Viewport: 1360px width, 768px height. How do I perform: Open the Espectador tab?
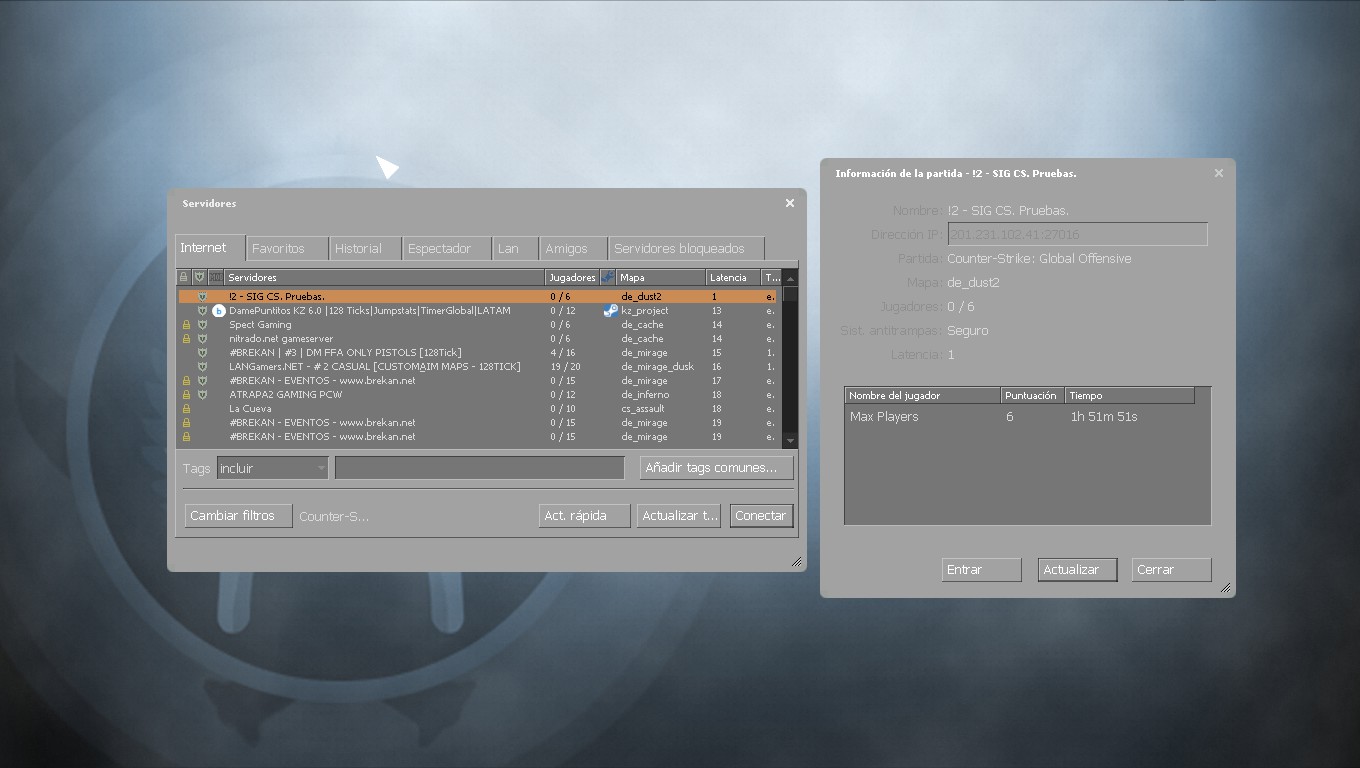tap(448, 248)
